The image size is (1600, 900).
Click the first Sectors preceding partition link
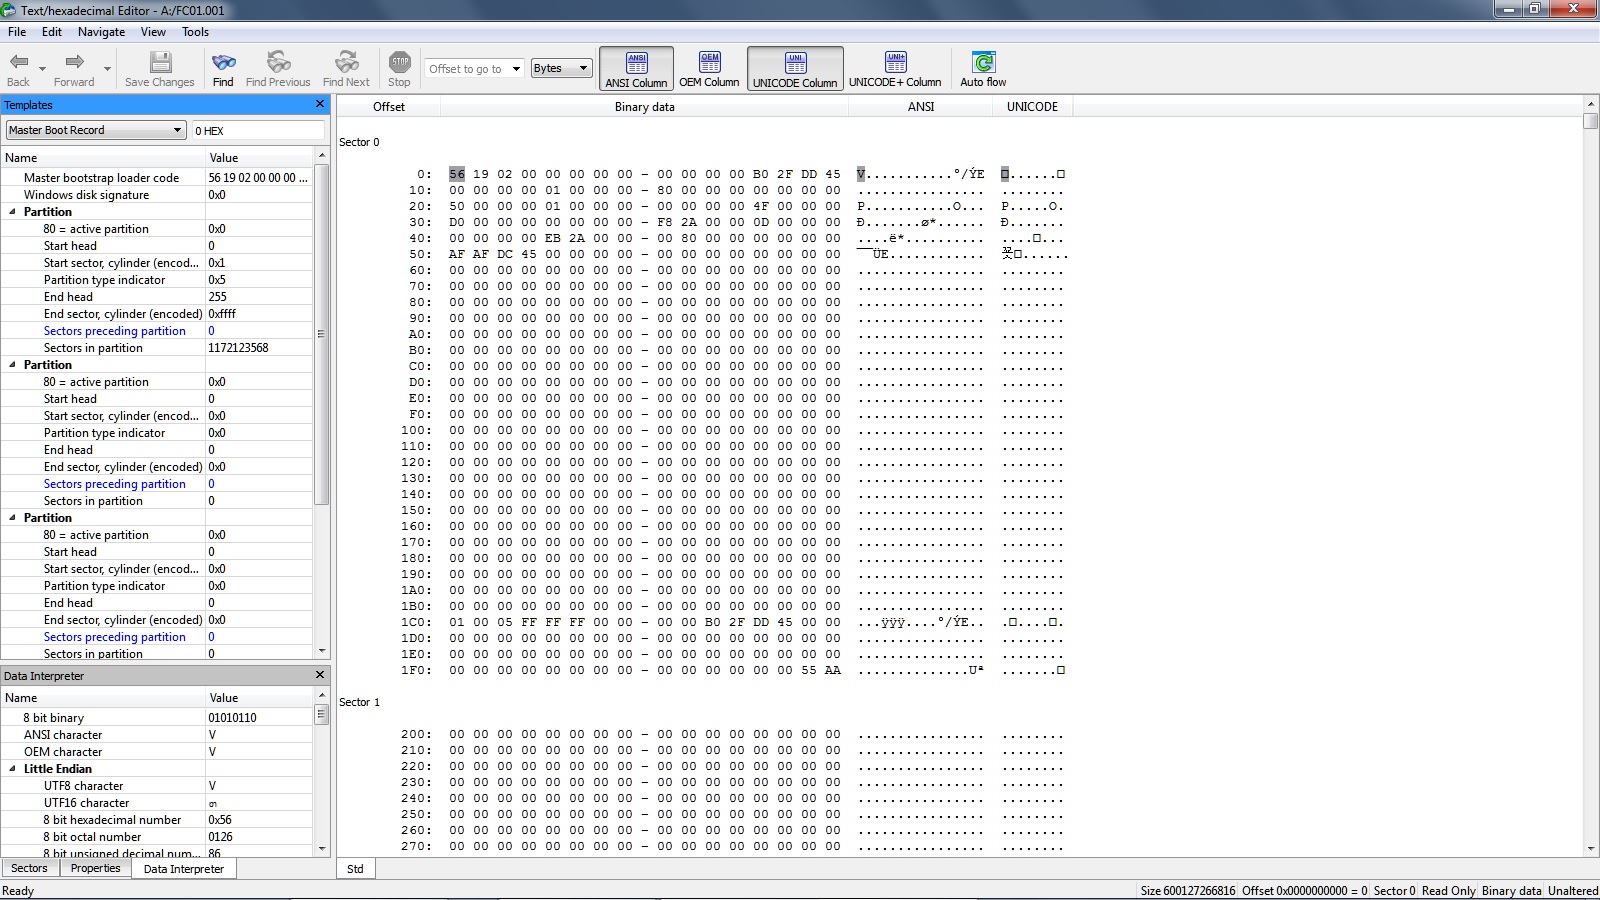pos(115,331)
